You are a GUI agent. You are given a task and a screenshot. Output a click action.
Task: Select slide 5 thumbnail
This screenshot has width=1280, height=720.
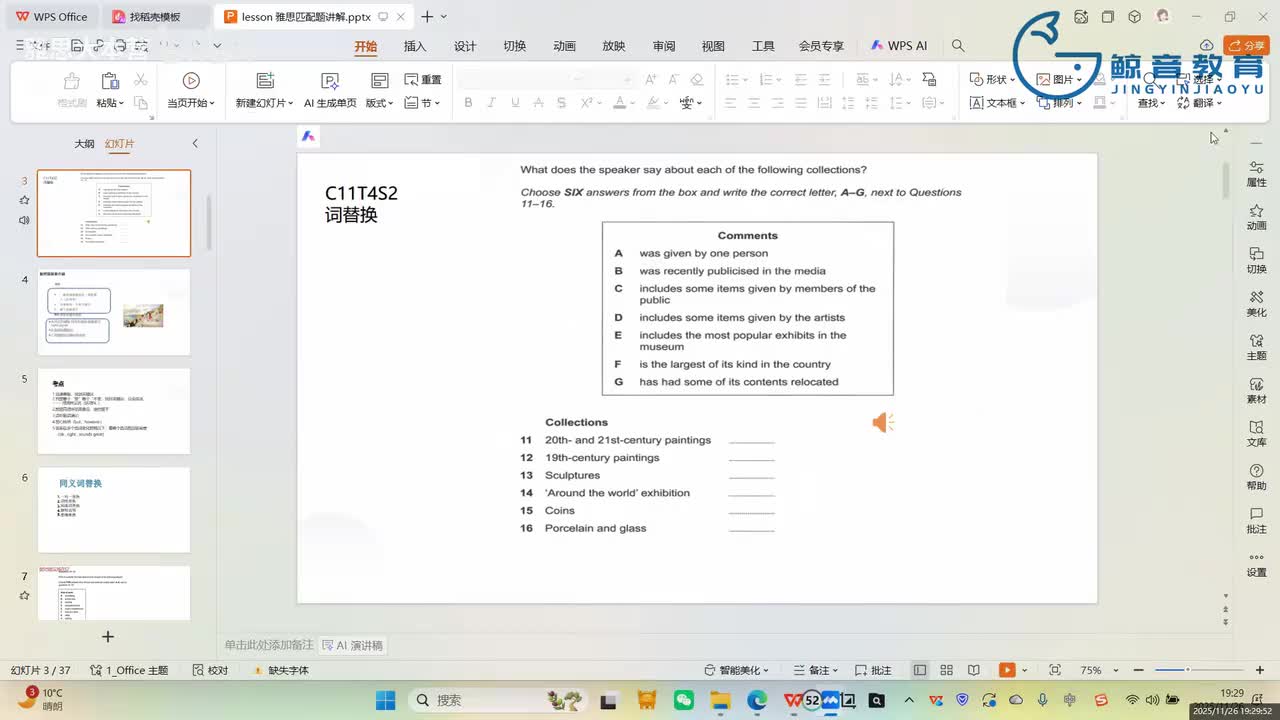tap(114, 411)
